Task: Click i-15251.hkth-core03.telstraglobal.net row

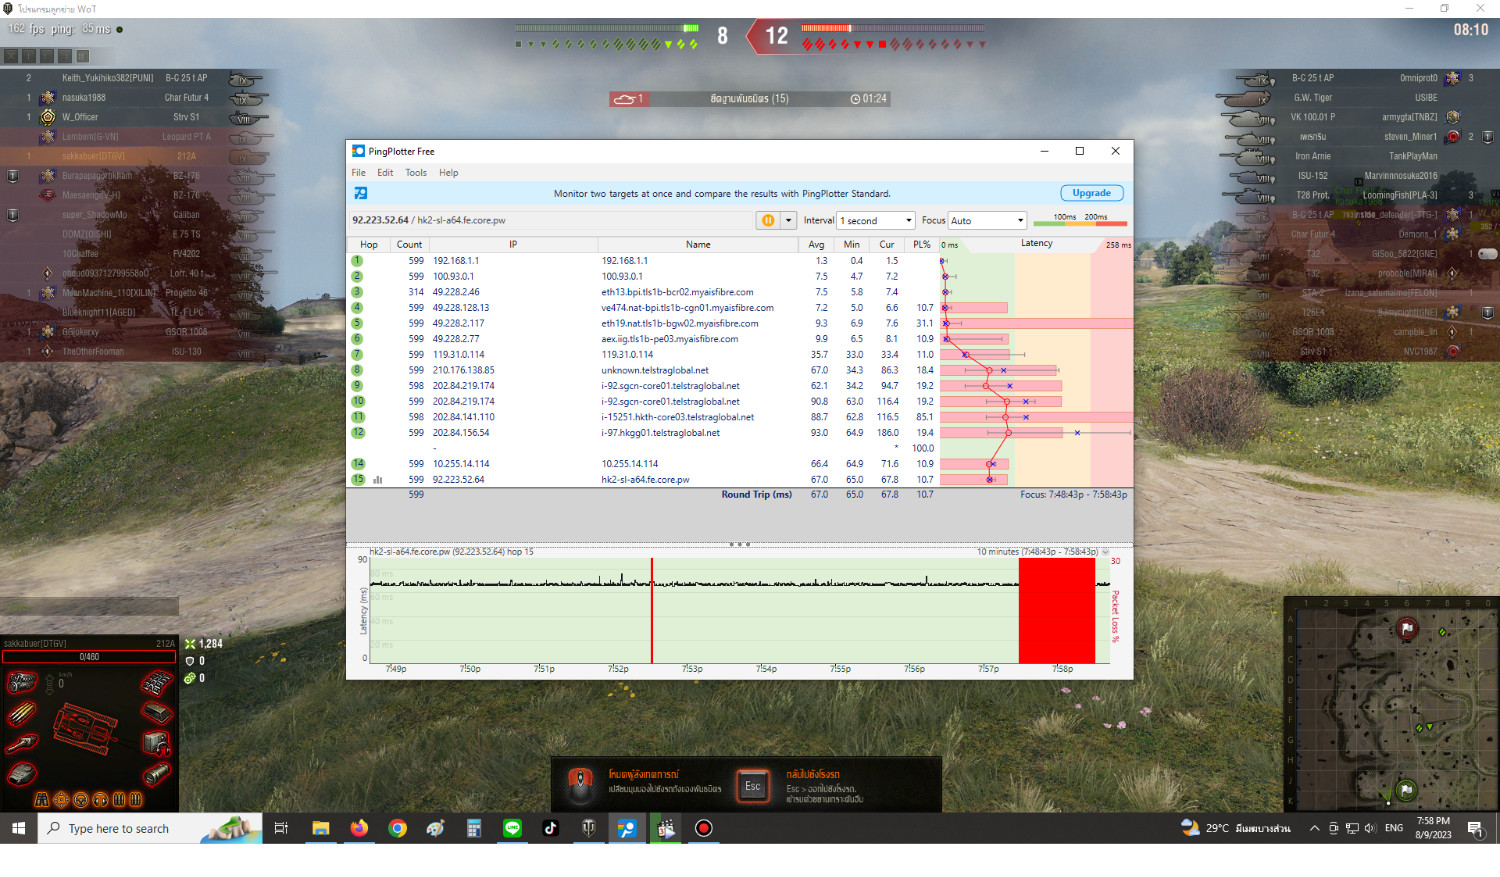Action: 740,417
